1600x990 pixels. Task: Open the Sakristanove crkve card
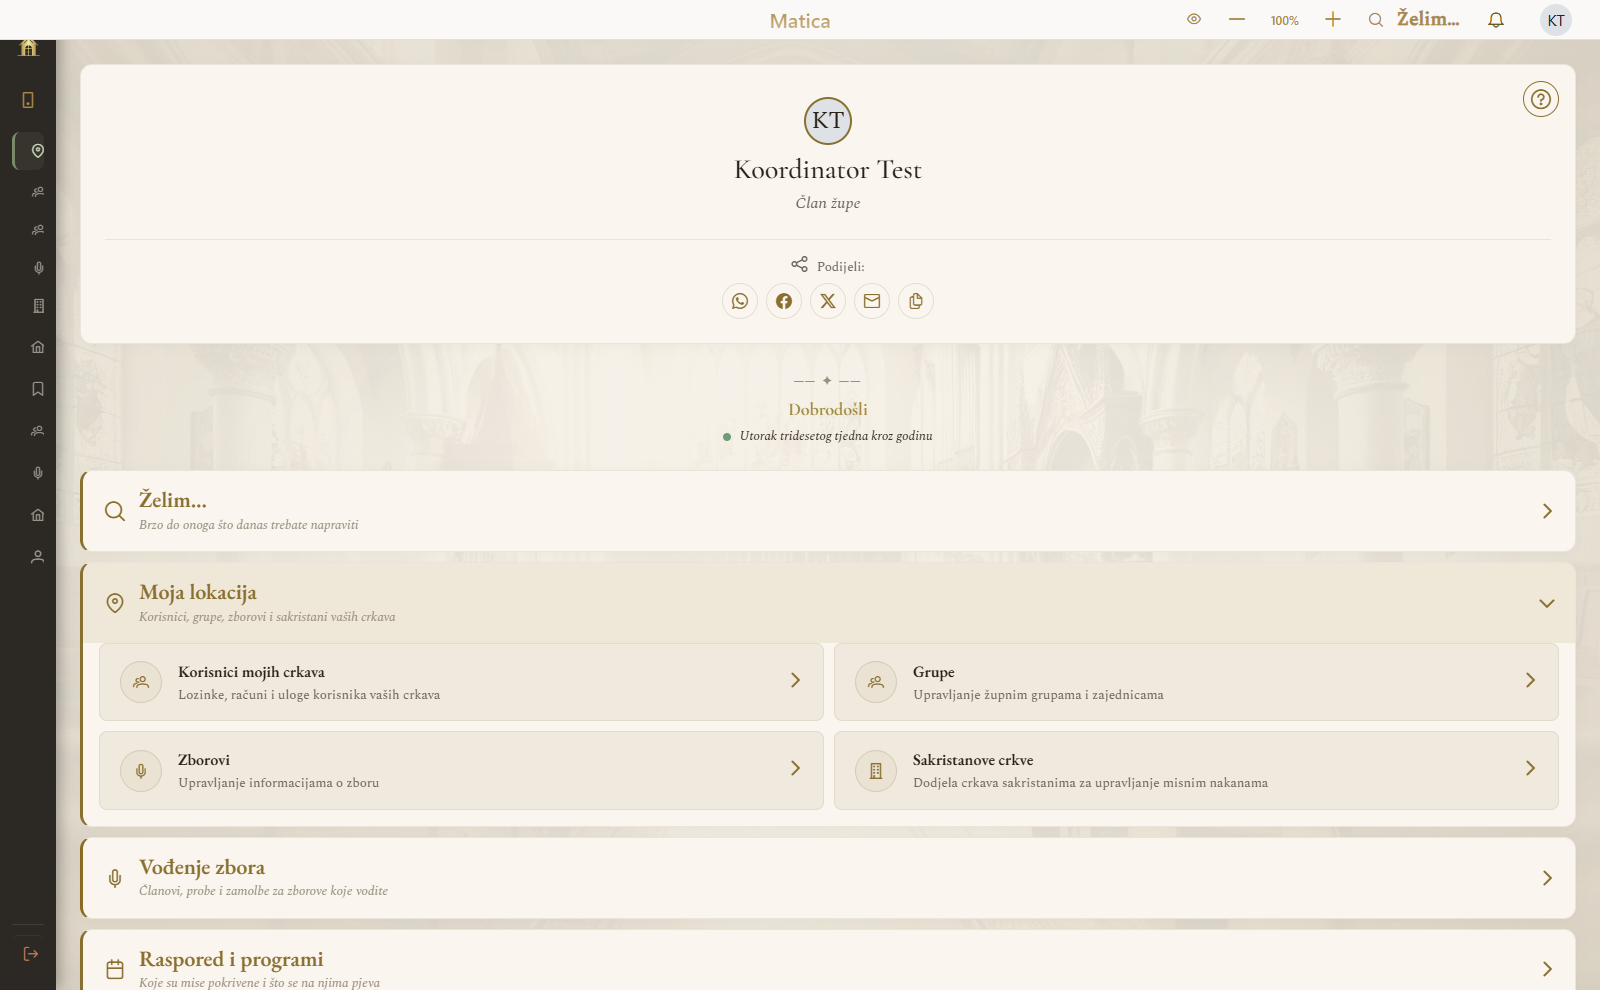1196,770
